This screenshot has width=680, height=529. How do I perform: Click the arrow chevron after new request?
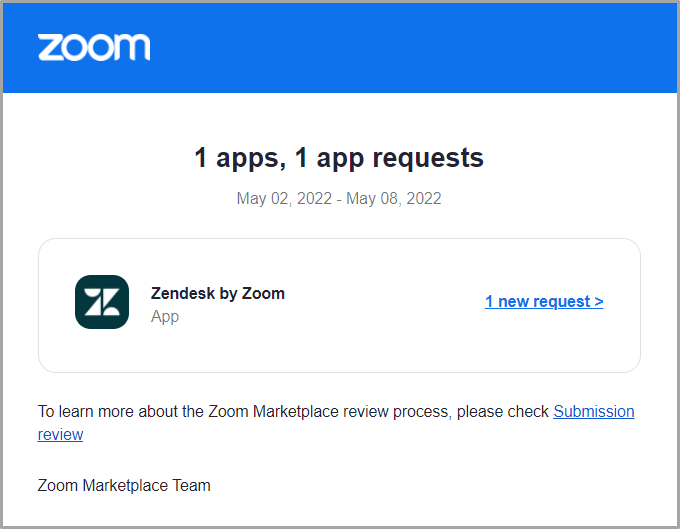pyautogui.click(x=599, y=301)
